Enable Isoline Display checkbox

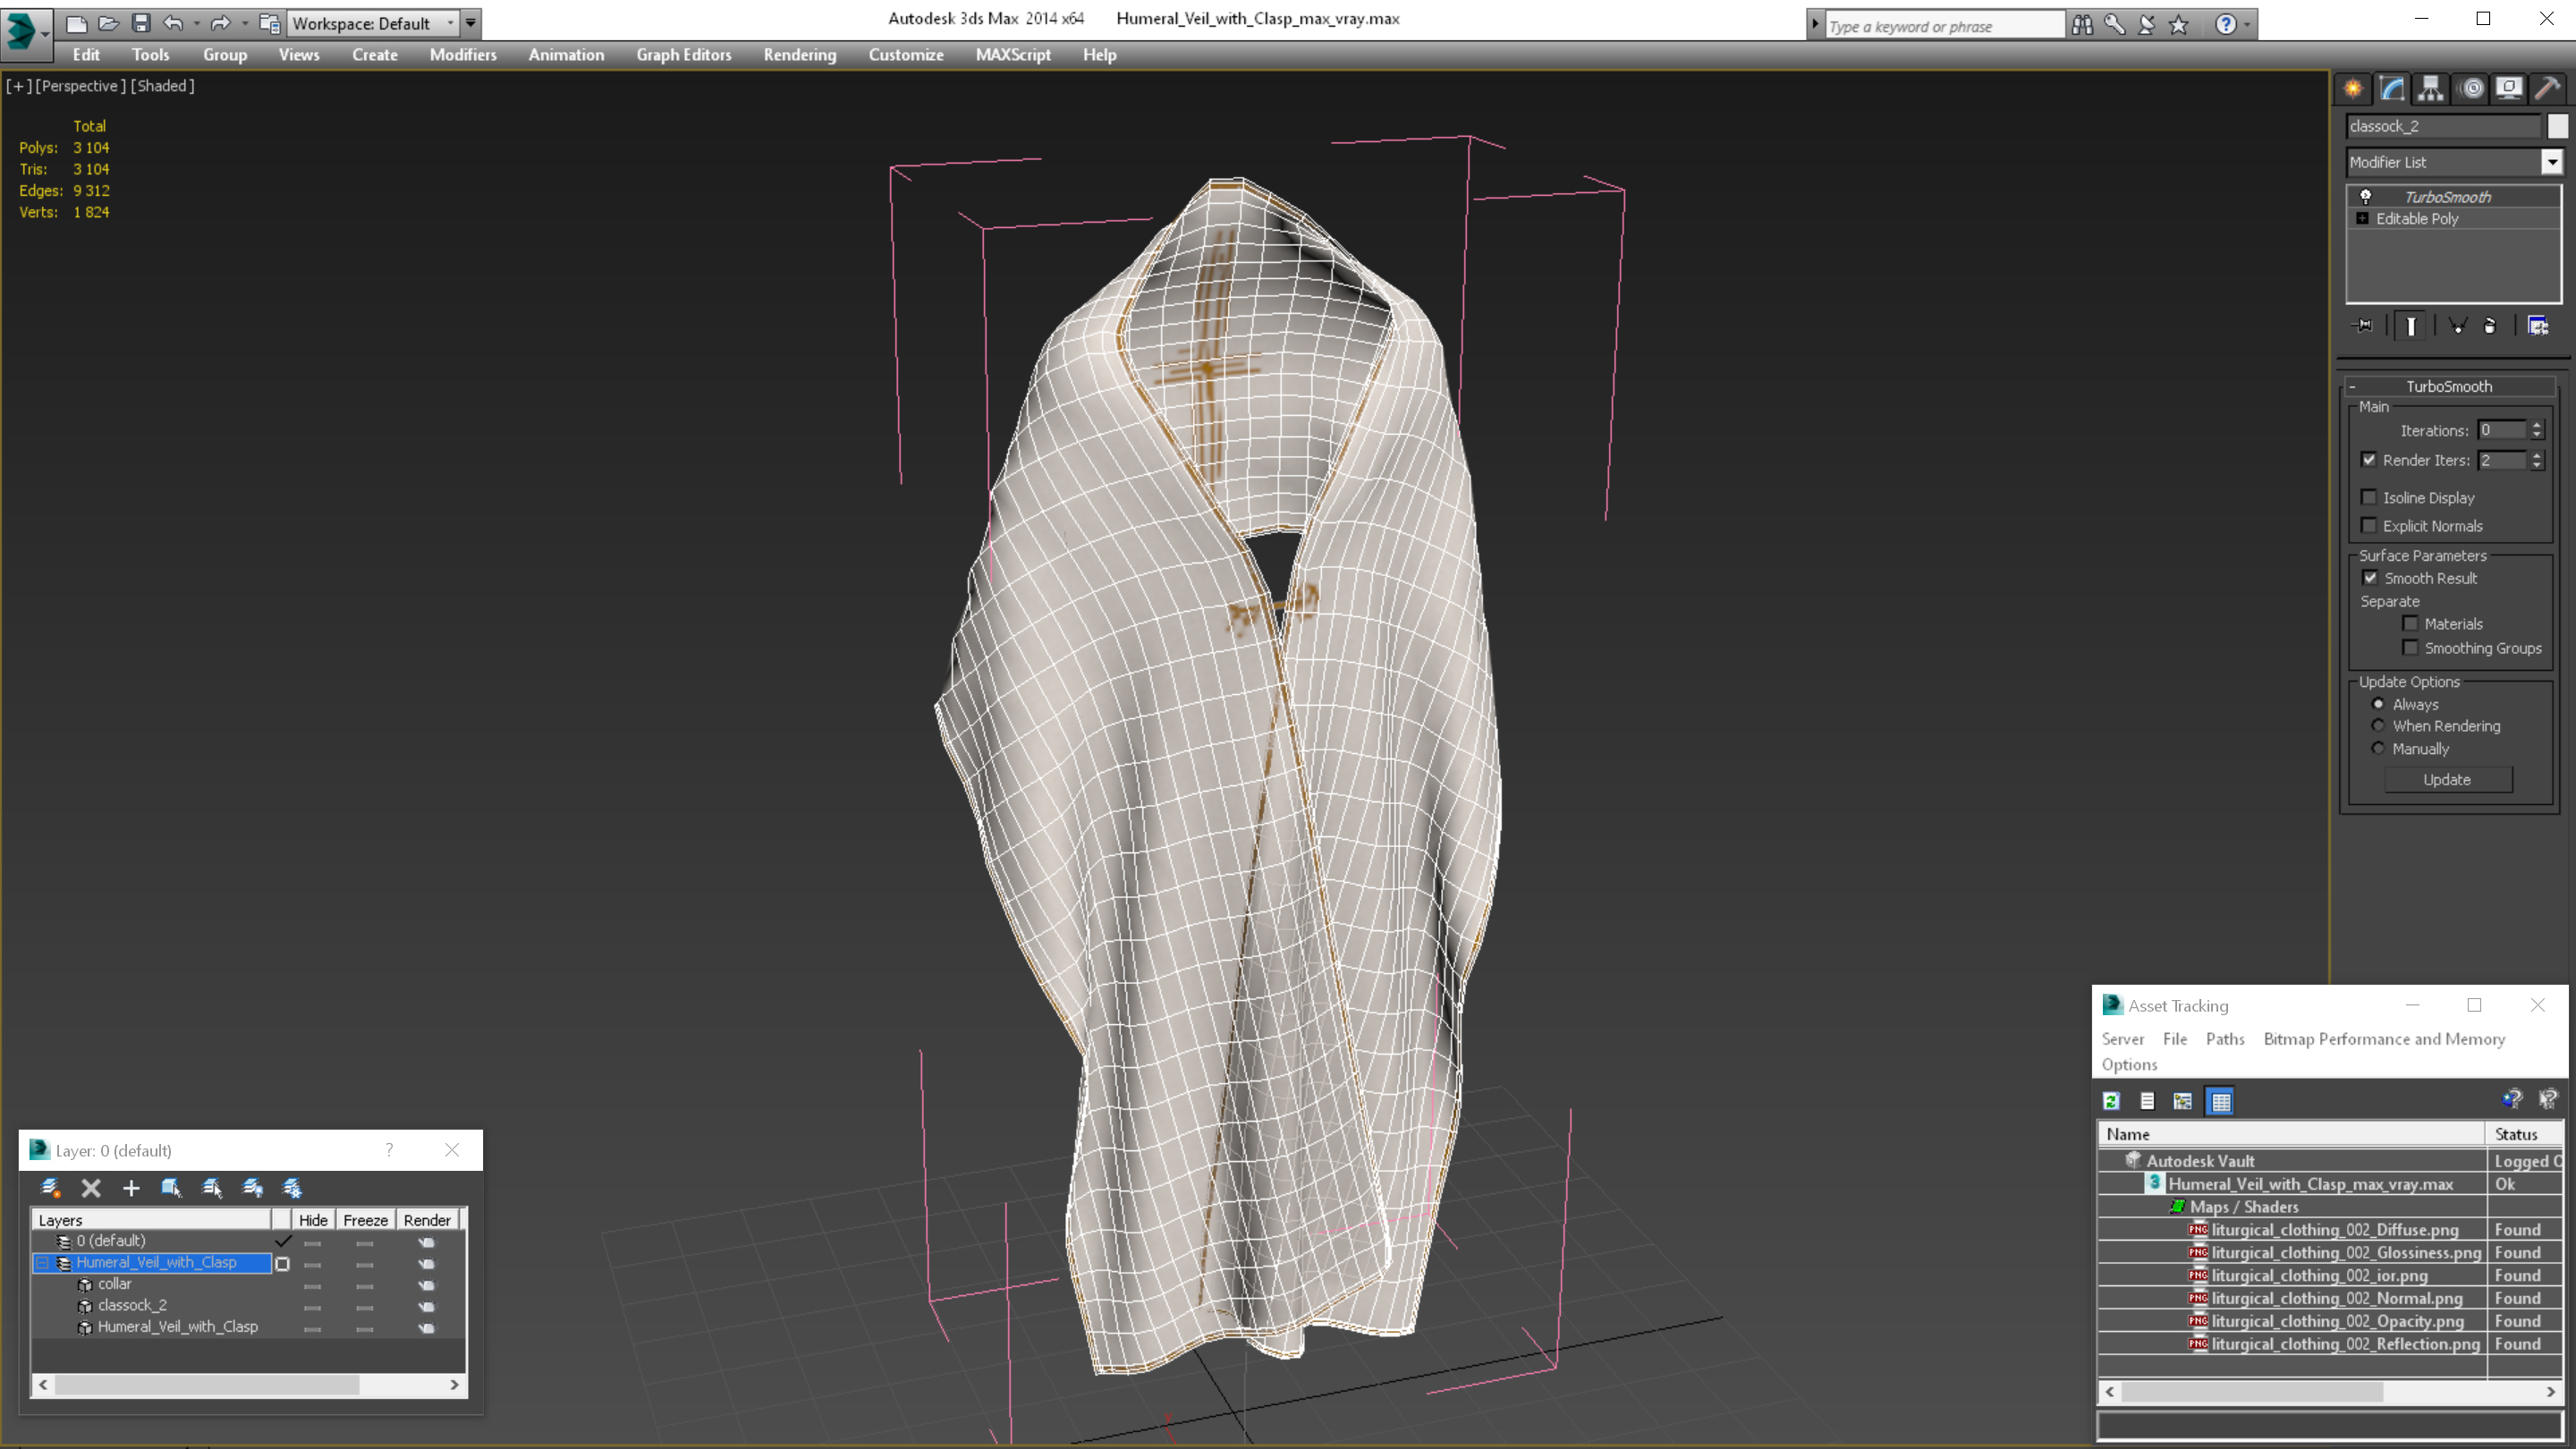pos(2369,497)
